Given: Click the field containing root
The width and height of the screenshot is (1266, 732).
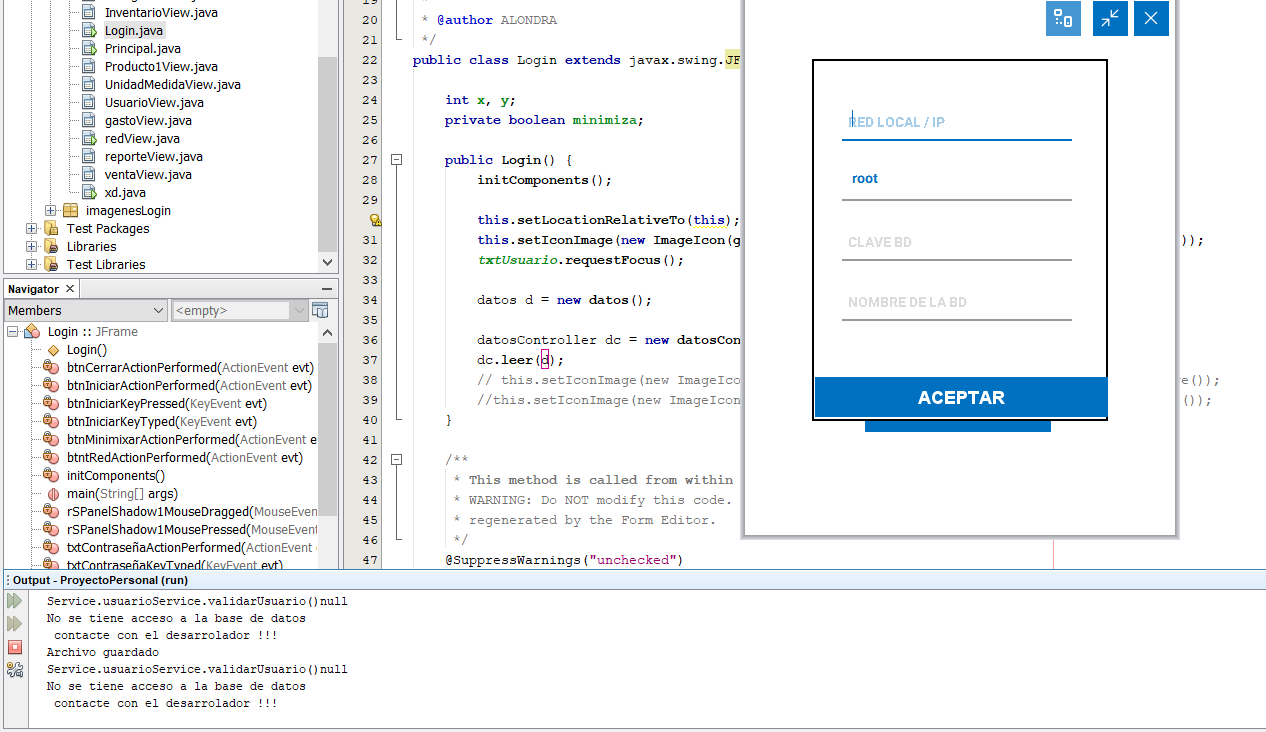Looking at the screenshot, I should pos(956,180).
